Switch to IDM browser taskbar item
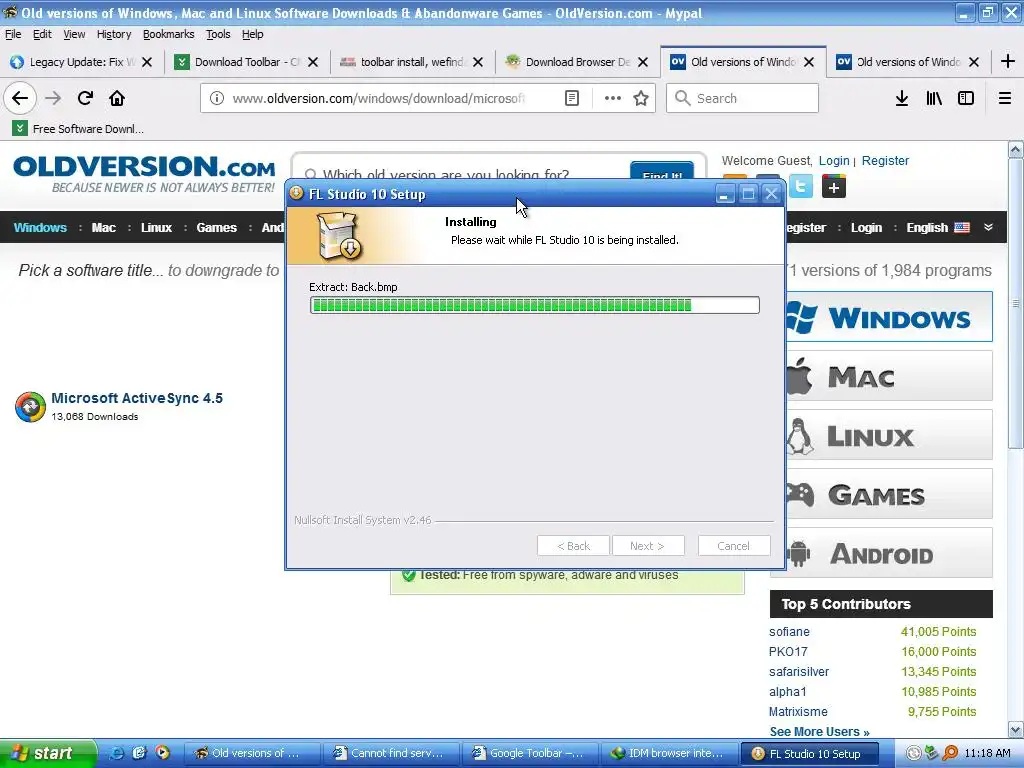The image size is (1024, 768). (x=668, y=753)
